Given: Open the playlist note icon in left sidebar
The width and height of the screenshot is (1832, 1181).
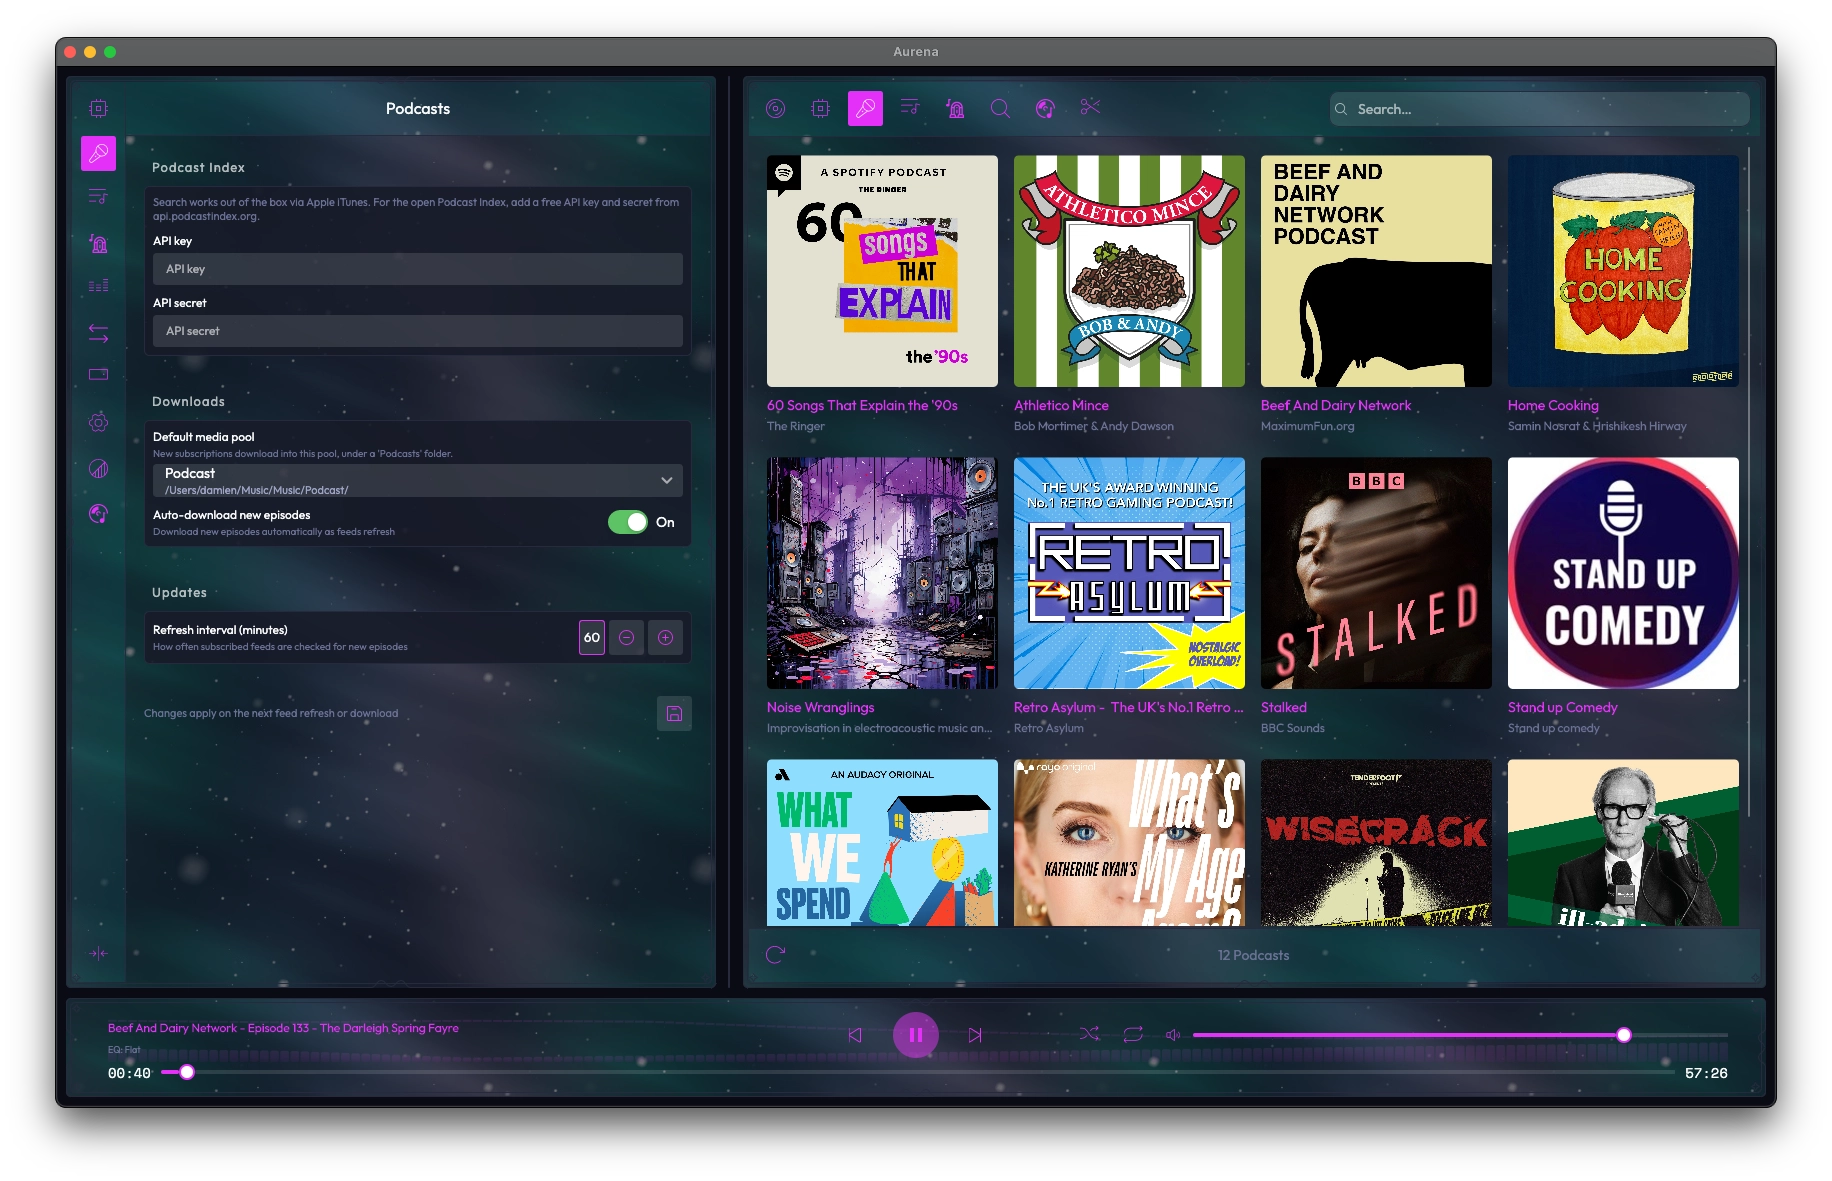Looking at the screenshot, I should pos(98,197).
